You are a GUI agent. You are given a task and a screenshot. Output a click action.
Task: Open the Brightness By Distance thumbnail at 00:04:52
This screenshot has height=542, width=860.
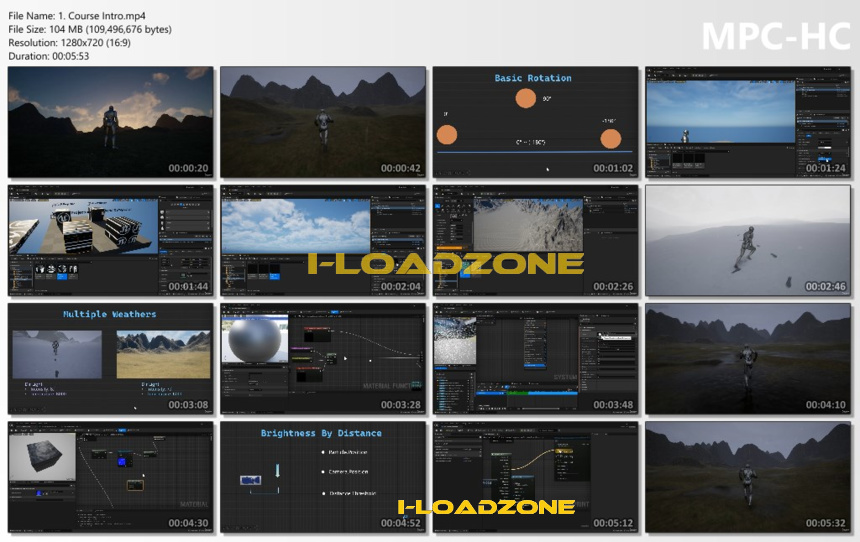click(x=323, y=477)
